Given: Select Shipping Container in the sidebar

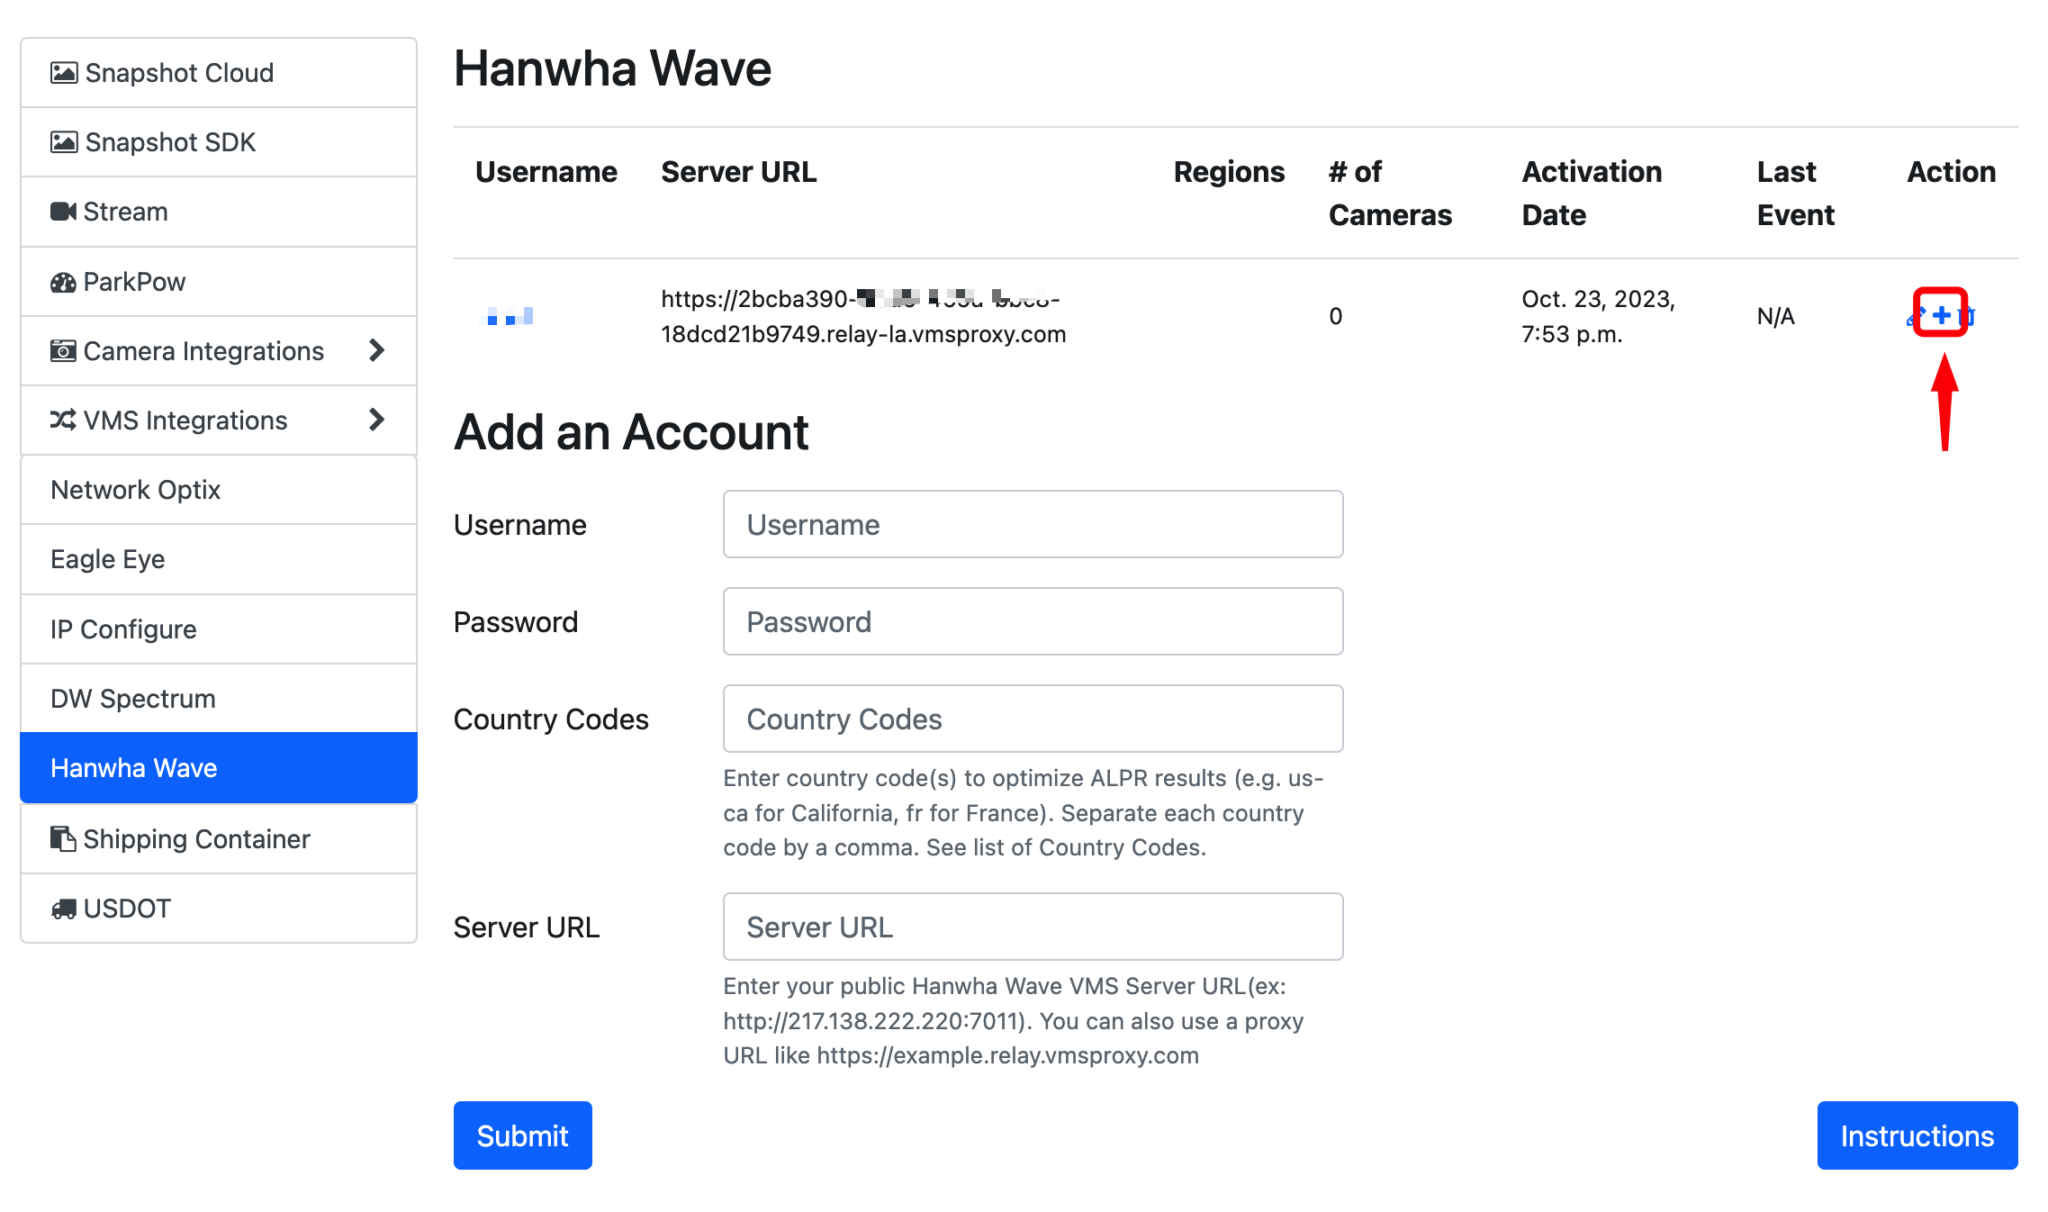Looking at the screenshot, I should (x=219, y=839).
